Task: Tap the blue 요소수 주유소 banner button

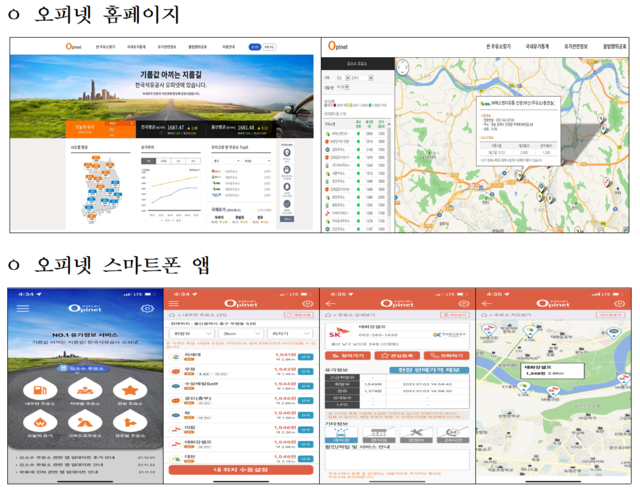Action: click(x=83, y=368)
